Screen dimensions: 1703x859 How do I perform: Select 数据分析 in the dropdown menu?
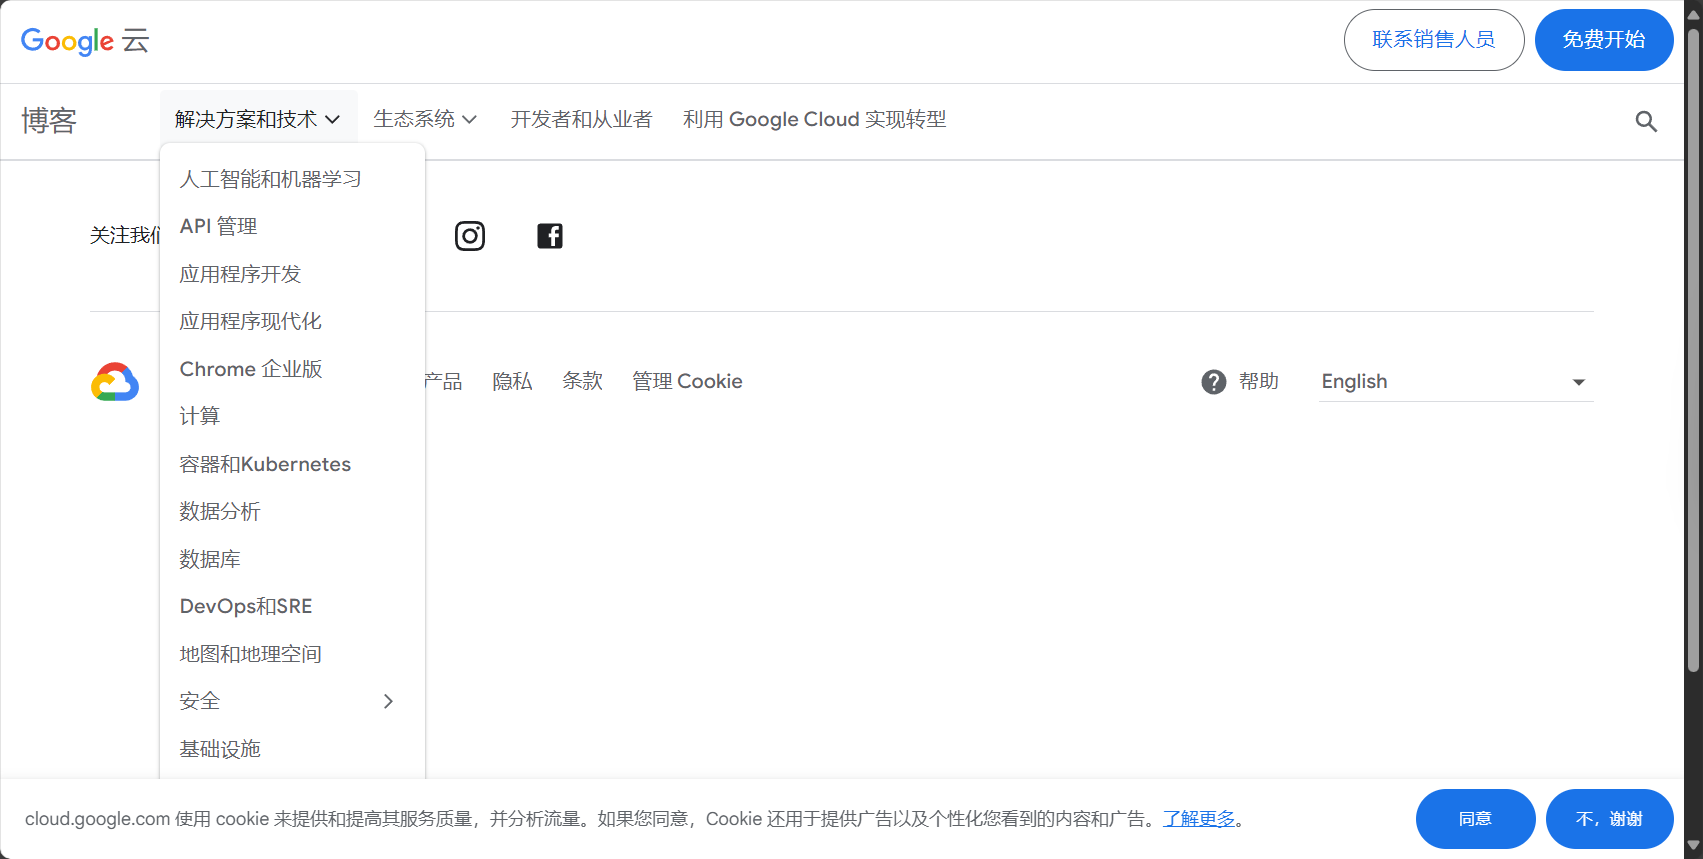[220, 512]
